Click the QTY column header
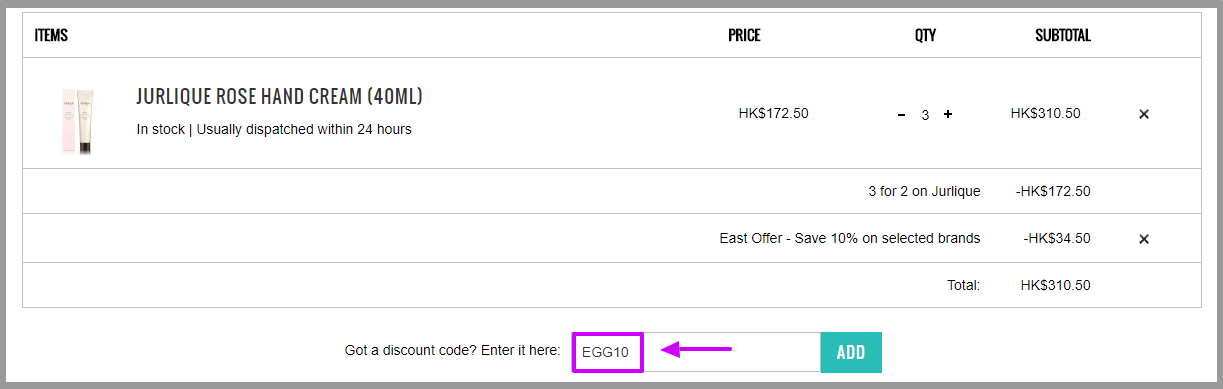Screen dimensions: 1223x389 925,35
